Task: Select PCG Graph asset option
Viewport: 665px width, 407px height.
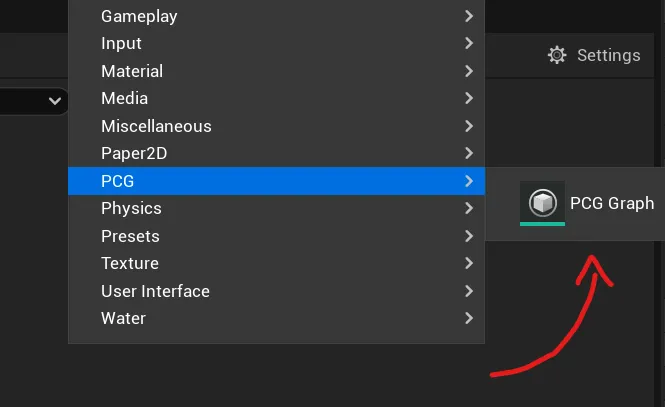Action: (587, 204)
